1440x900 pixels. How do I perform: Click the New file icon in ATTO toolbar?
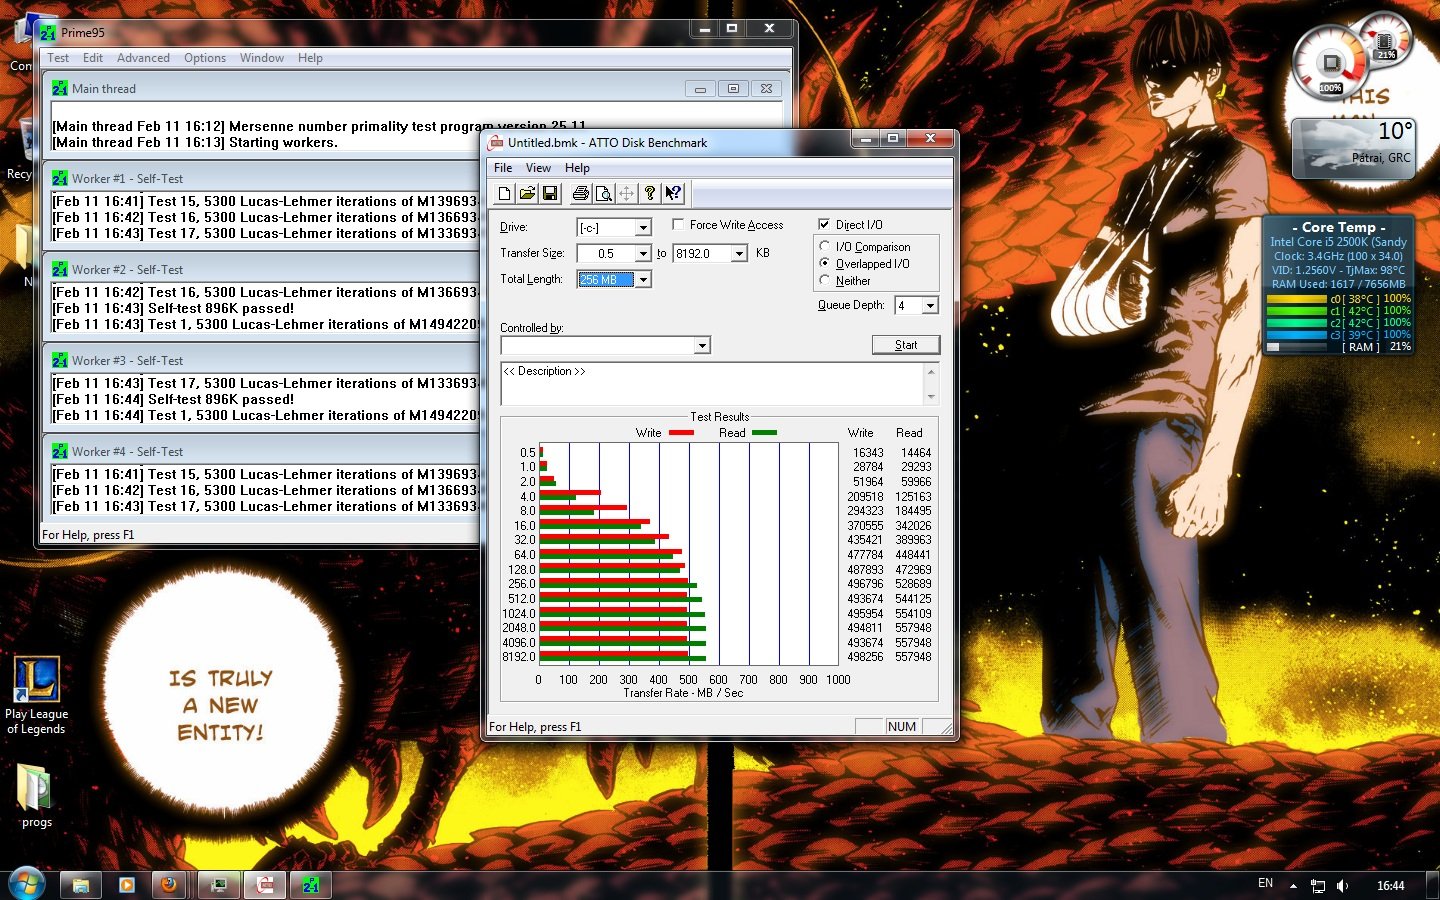(x=504, y=193)
